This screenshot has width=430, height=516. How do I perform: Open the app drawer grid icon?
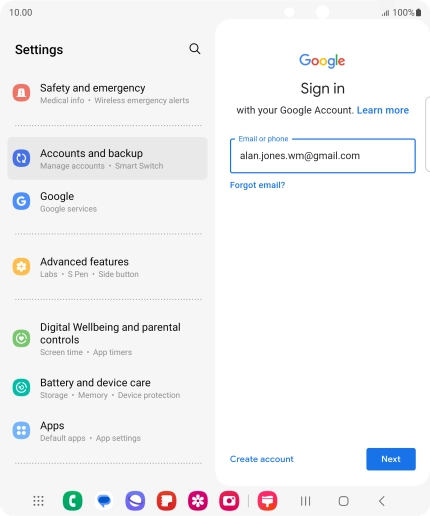(38, 501)
